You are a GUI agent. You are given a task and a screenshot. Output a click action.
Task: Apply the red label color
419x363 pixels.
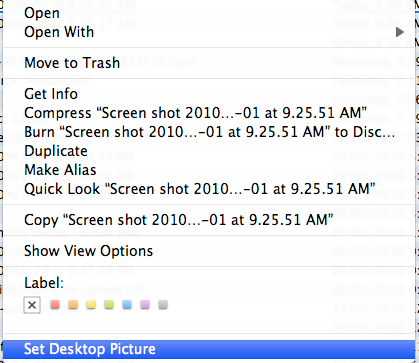[x=55, y=304]
